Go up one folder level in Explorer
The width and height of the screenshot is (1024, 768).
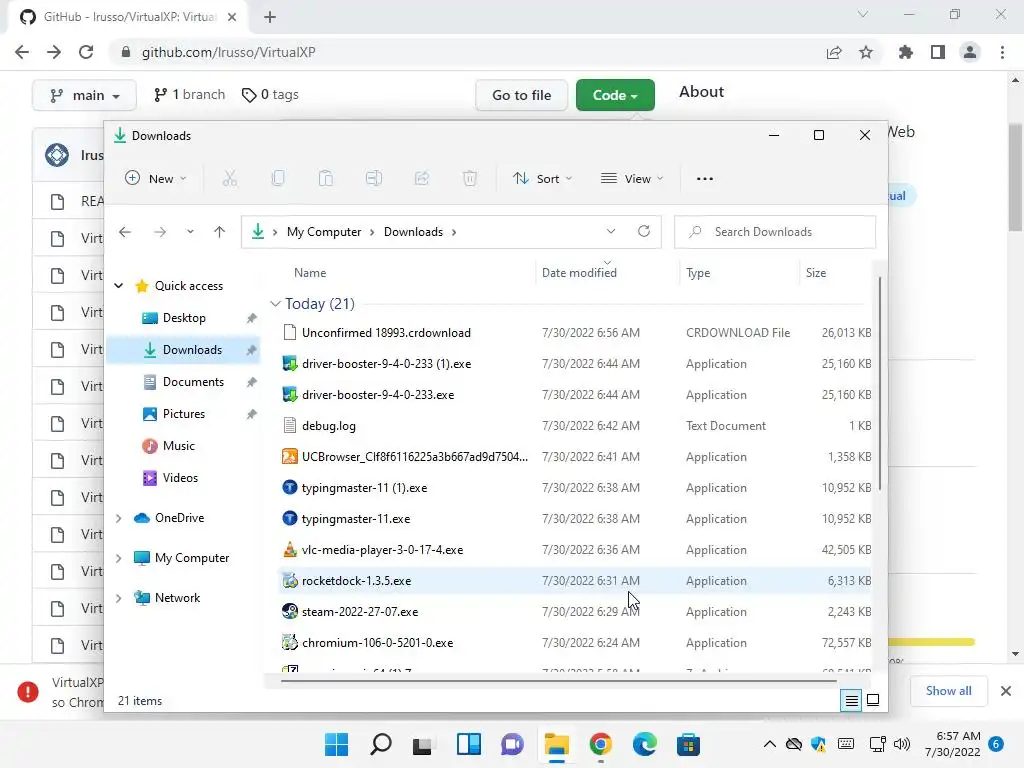pyautogui.click(x=219, y=232)
